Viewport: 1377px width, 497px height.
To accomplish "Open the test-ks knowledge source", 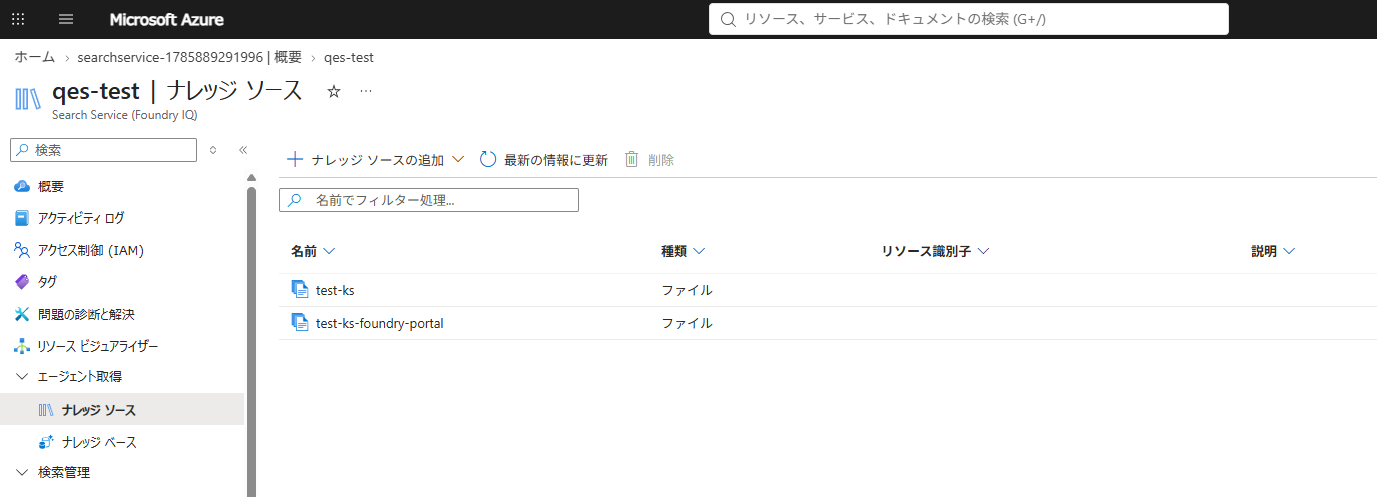I will pos(335,290).
